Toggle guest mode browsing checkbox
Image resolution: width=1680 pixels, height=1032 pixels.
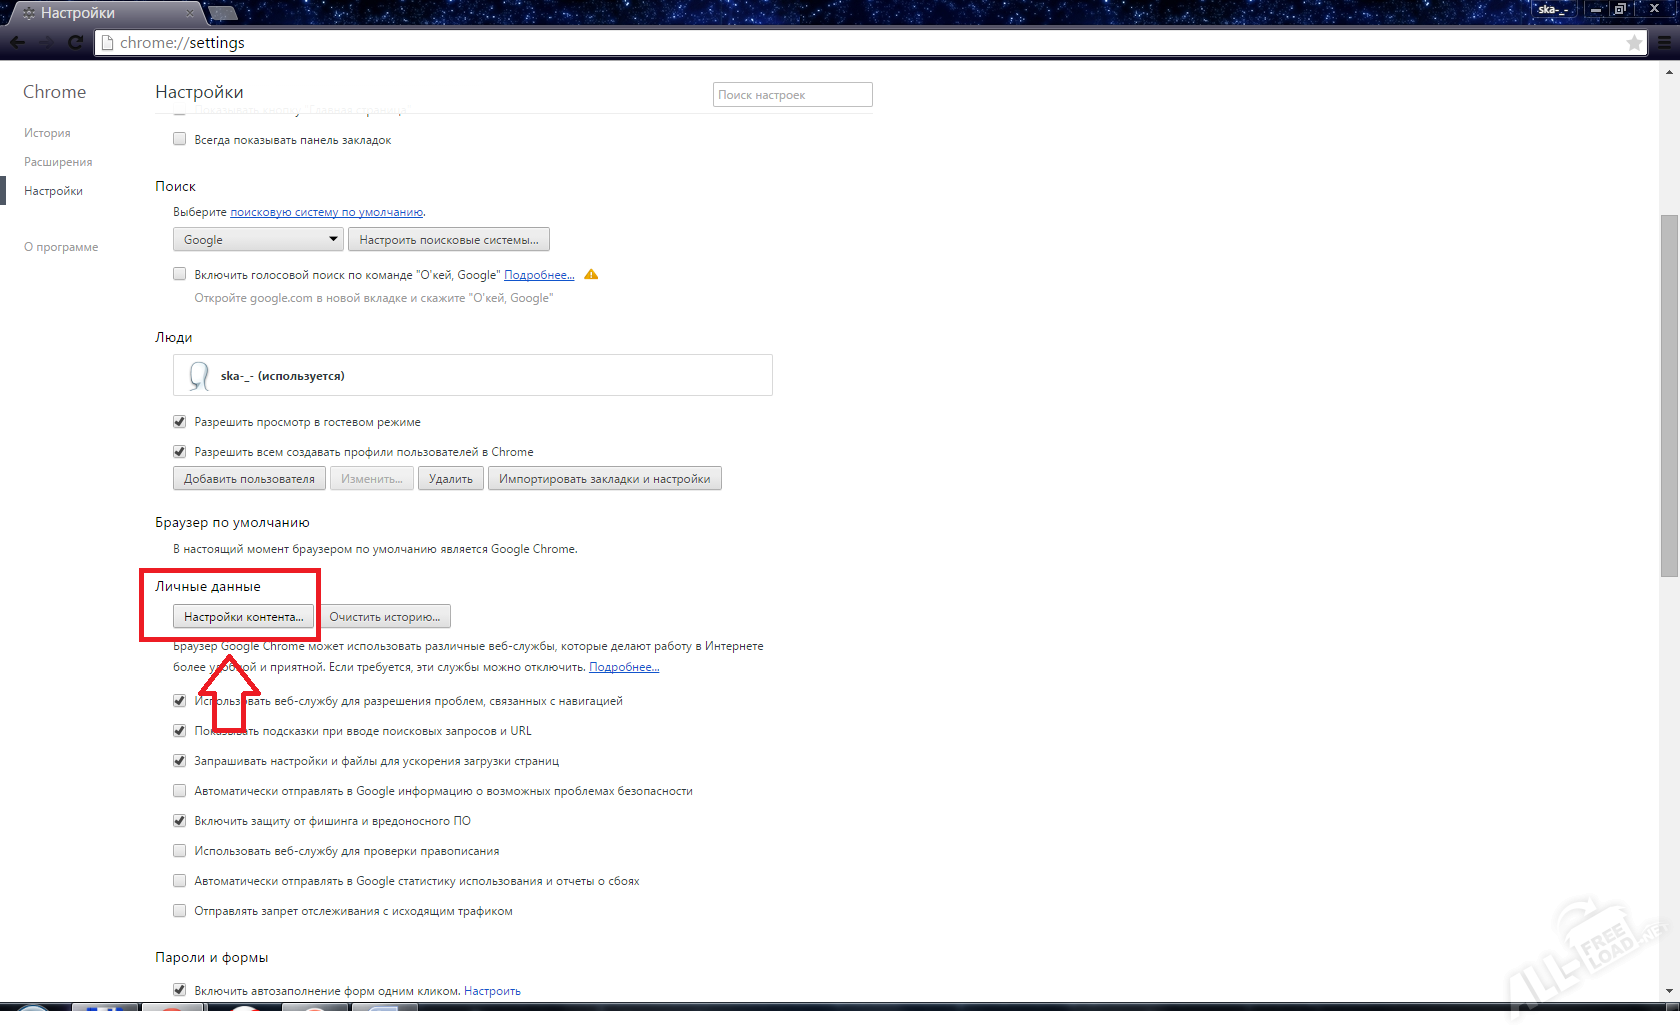tap(180, 422)
